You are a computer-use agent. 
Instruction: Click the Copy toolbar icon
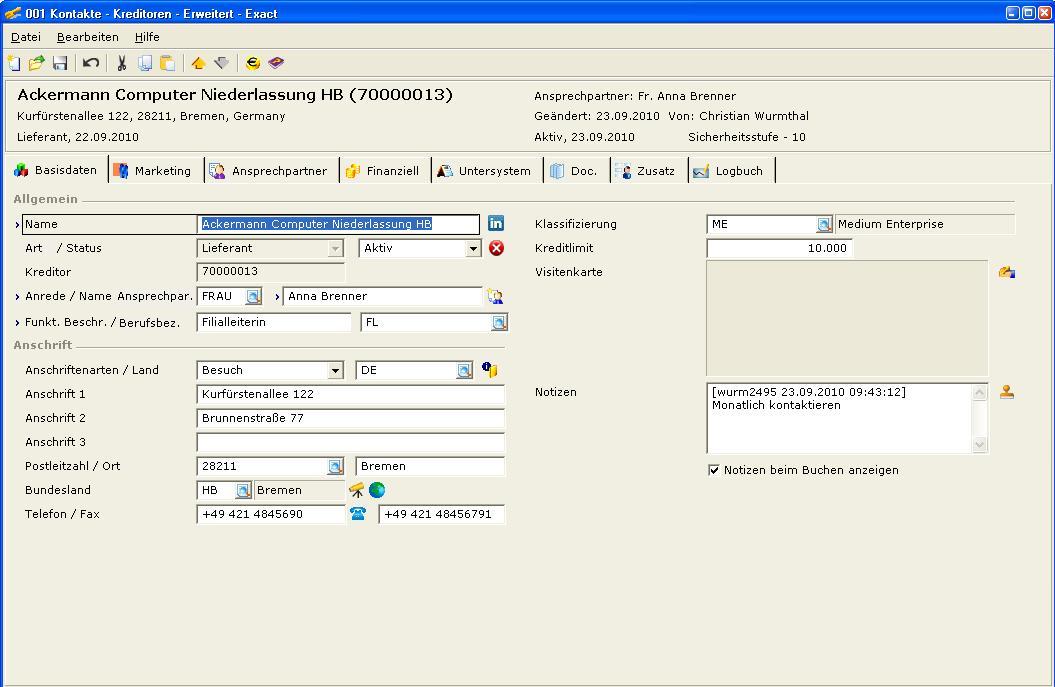pos(145,63)
